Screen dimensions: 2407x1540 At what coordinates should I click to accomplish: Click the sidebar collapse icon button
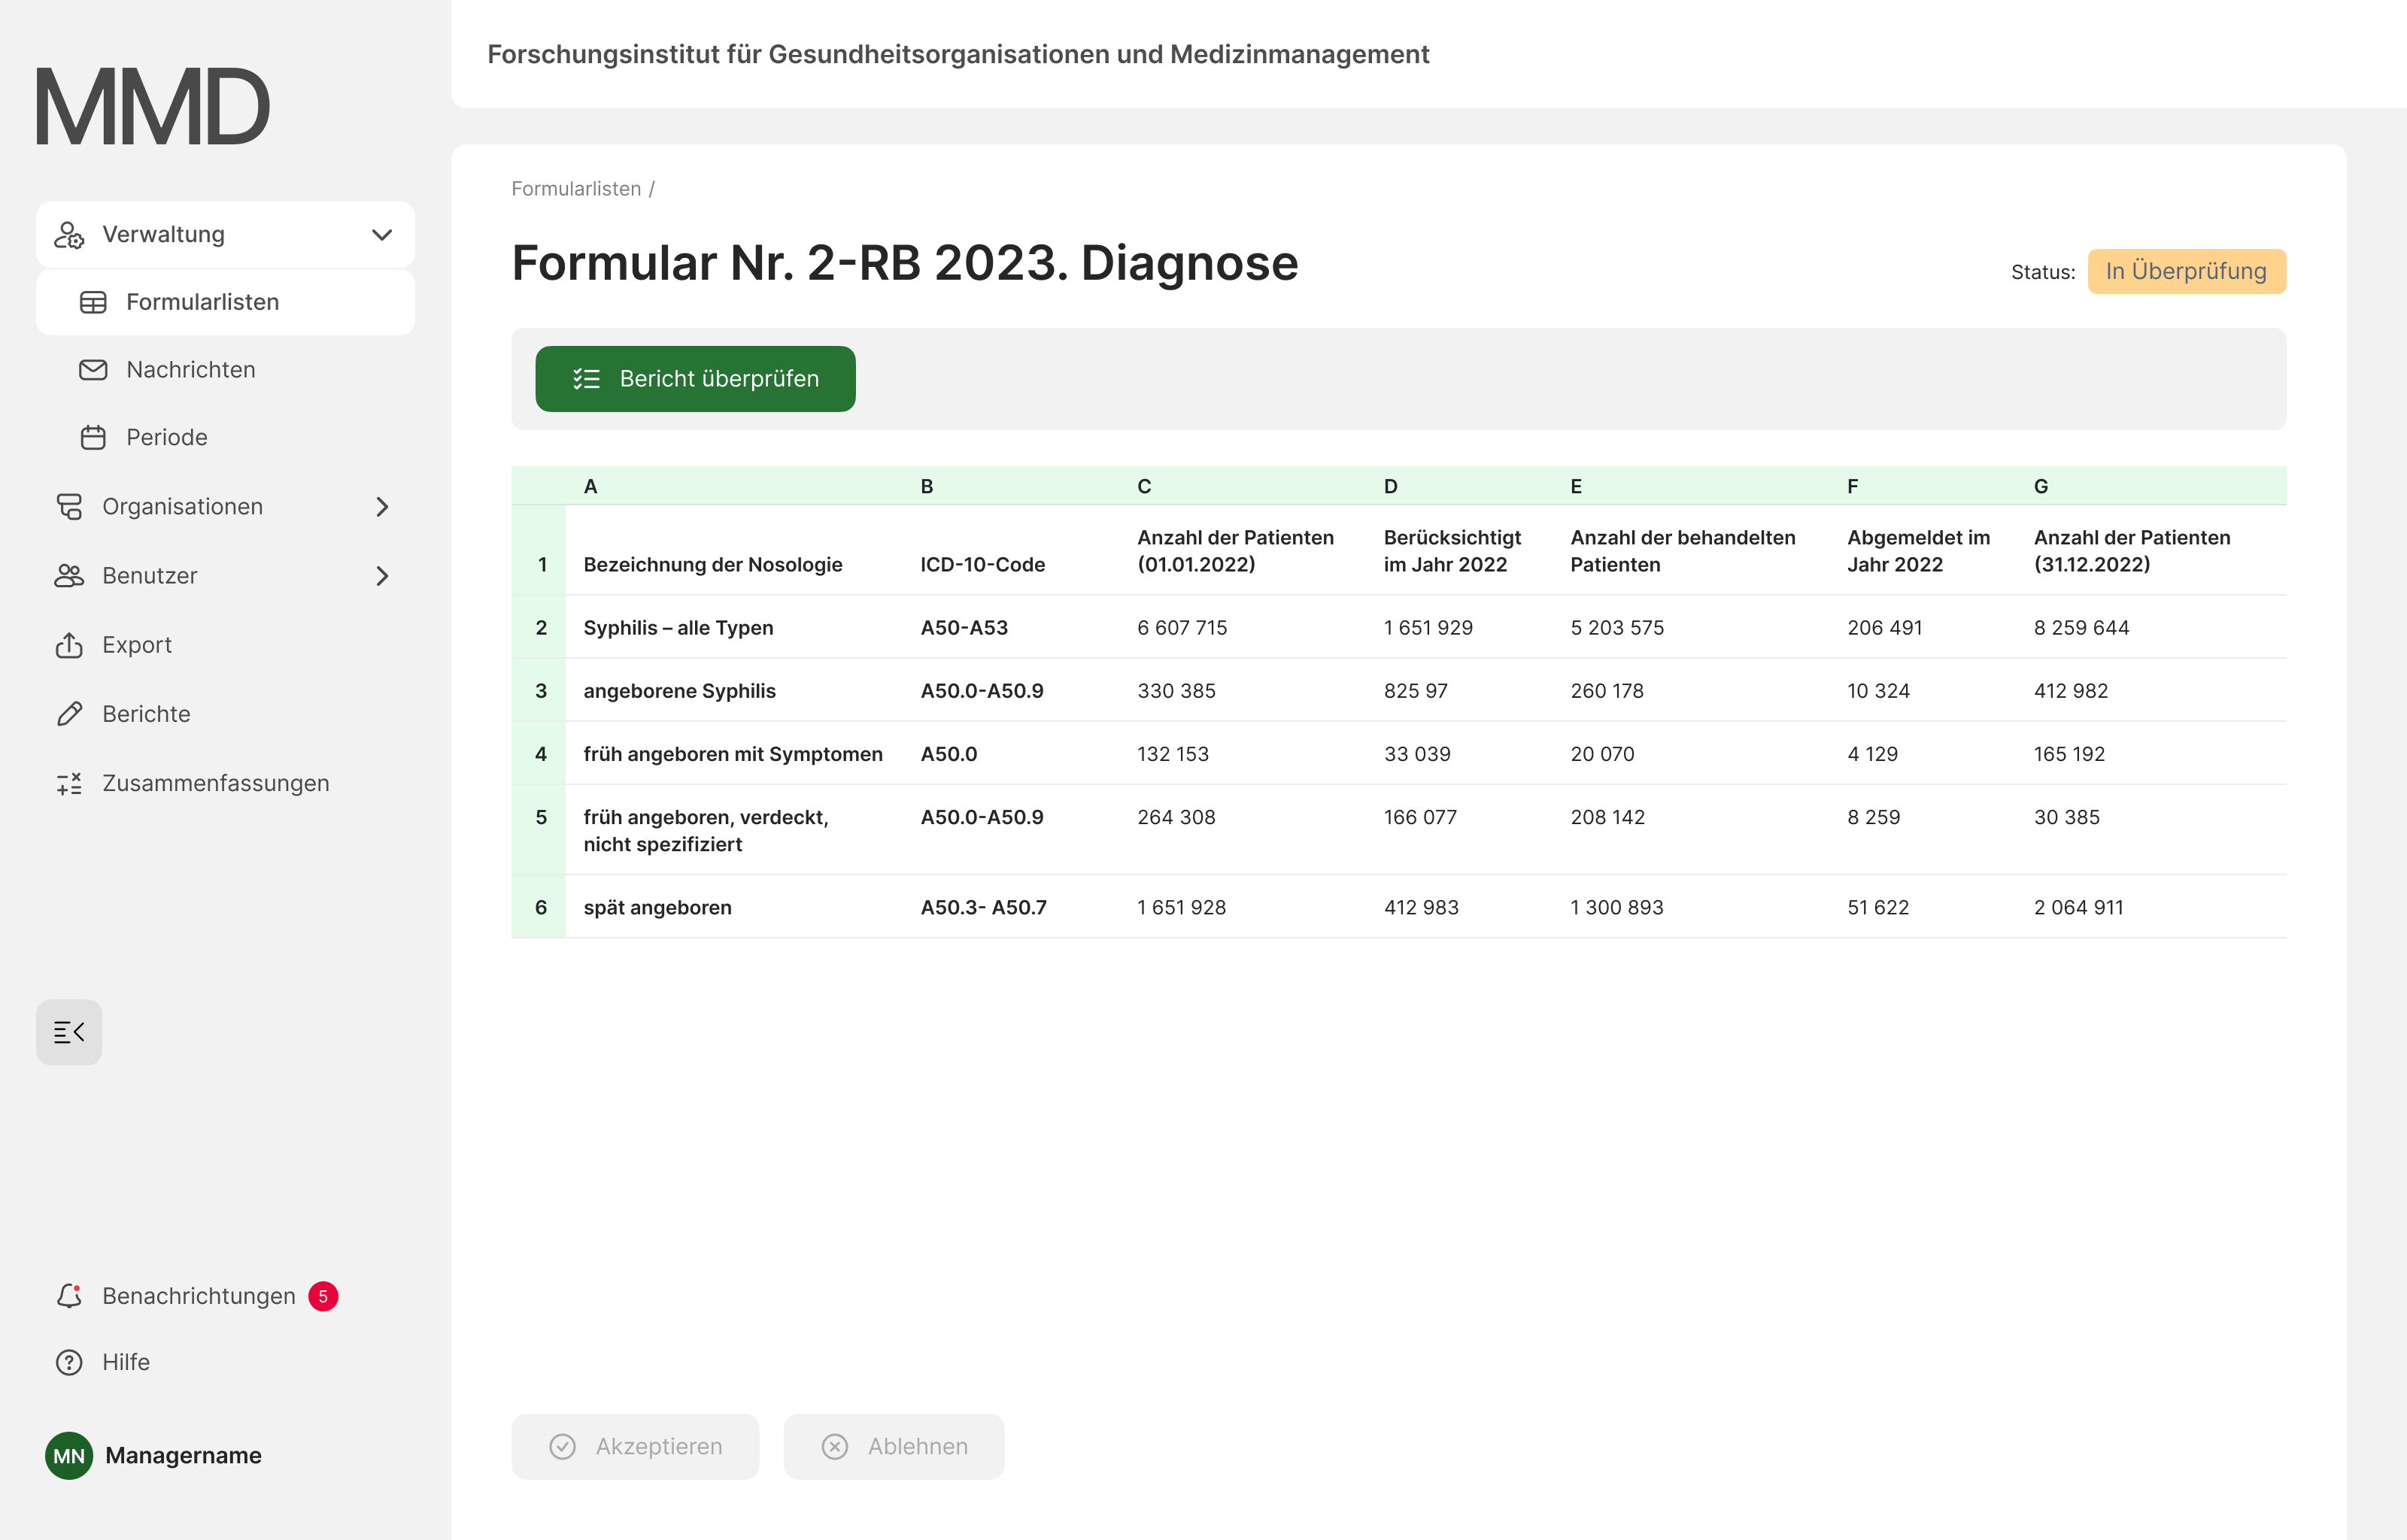(x=69, y=1032)
